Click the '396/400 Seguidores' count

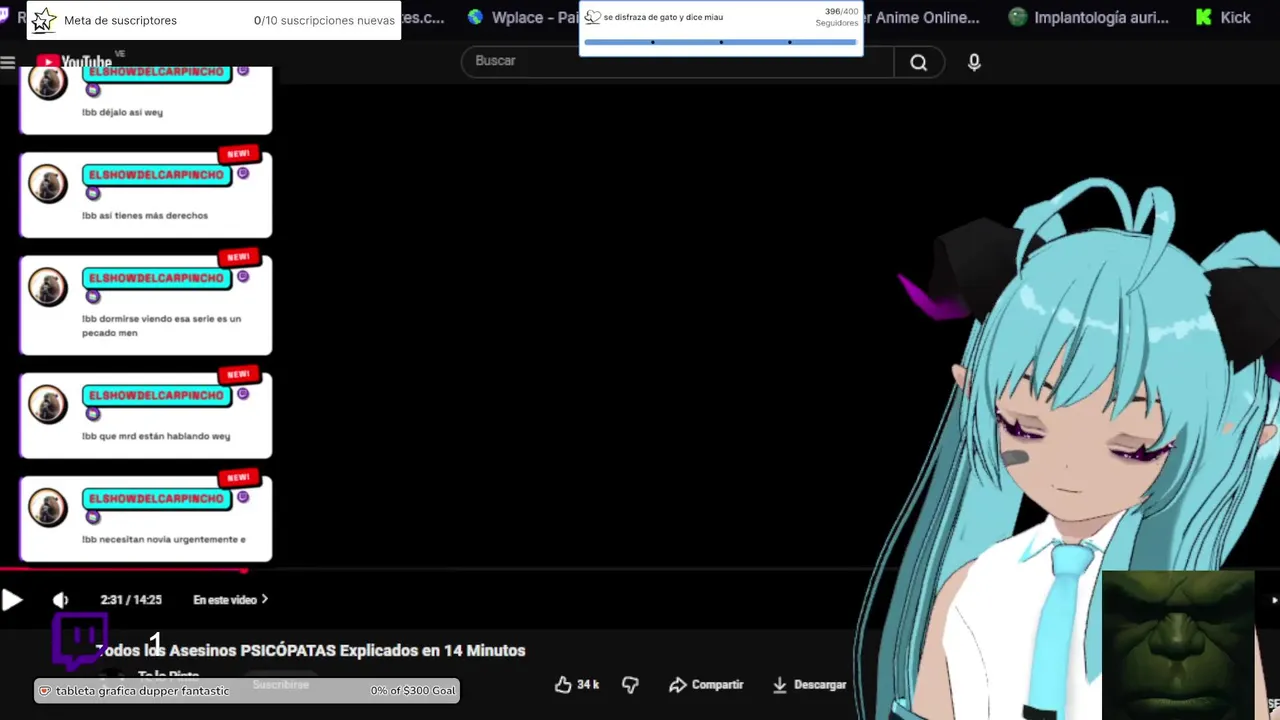pyautogui.click(x=836, y=17)
